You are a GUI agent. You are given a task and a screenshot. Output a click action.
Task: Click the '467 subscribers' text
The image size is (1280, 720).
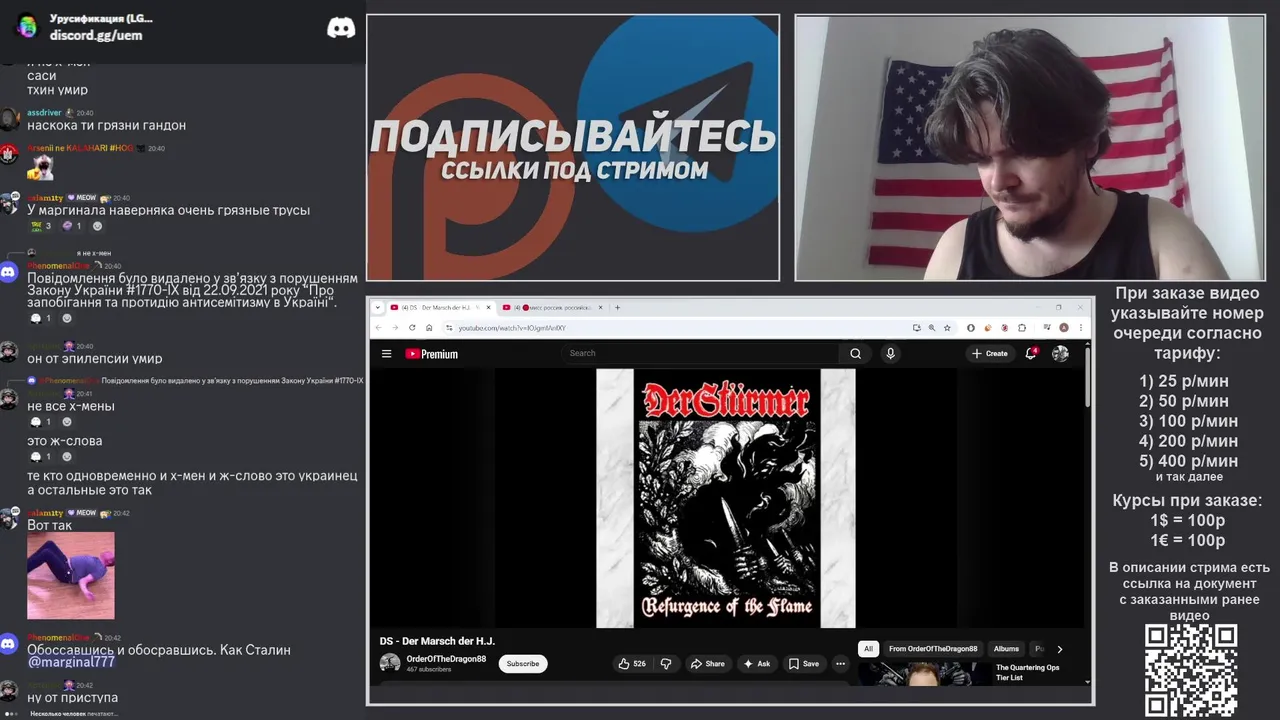point(429,669)
